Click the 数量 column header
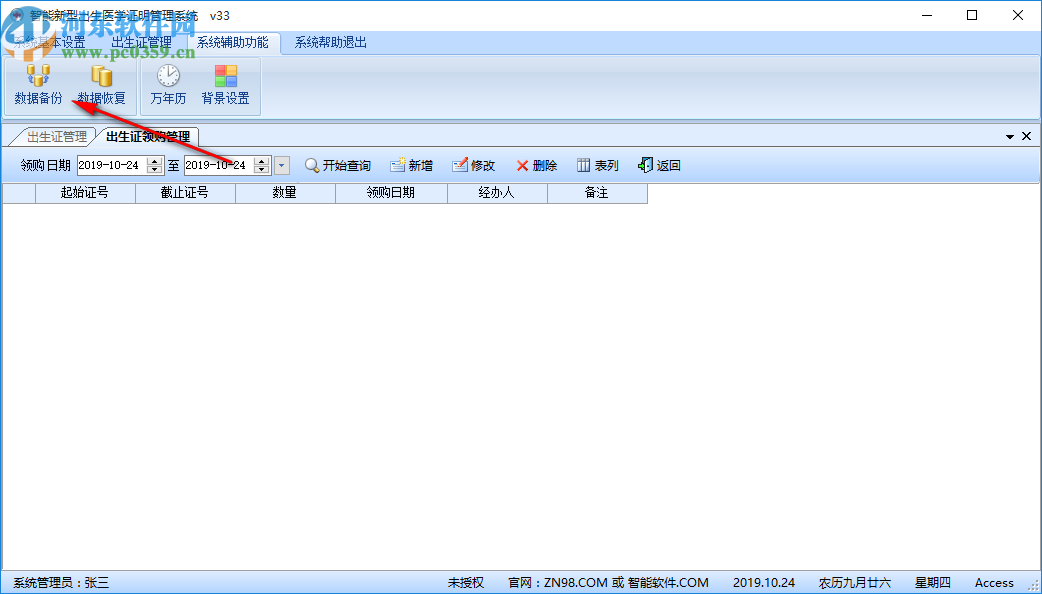Screen dimensions: 1042x594 284,193
